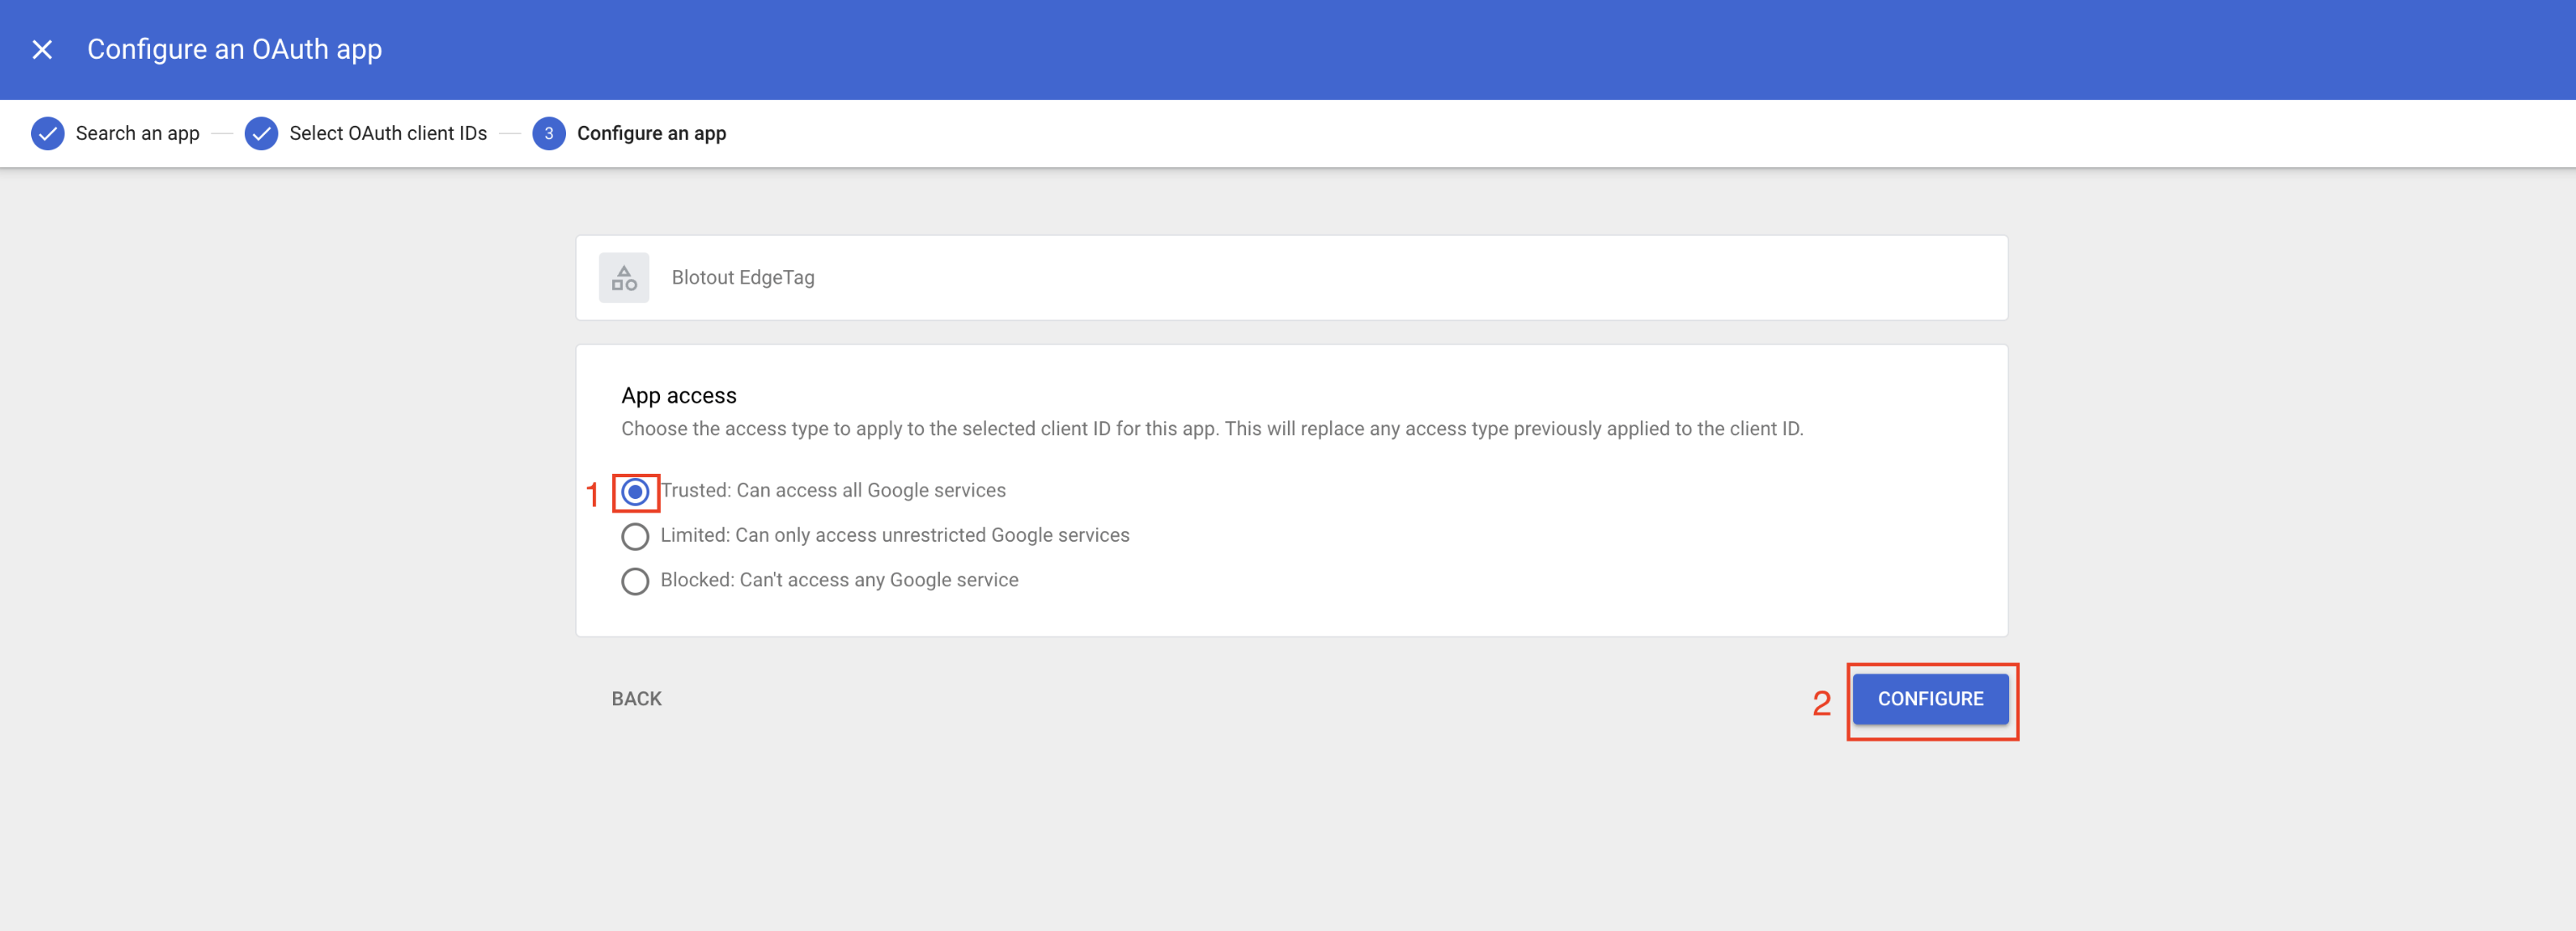Viewport: 2576px width, 931px height.
Task: Select the Trusted access radio button
Action: click(635, 492)
